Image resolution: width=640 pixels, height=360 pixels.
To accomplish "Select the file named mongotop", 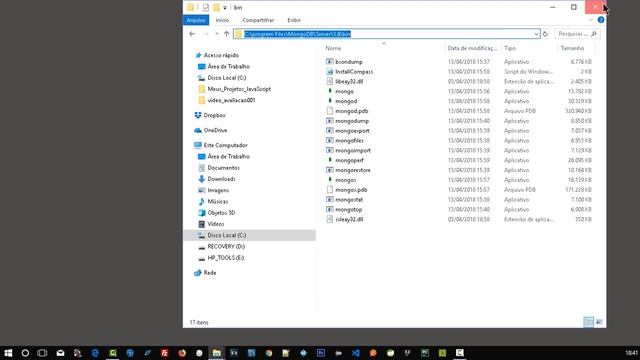I will (349, 209).
